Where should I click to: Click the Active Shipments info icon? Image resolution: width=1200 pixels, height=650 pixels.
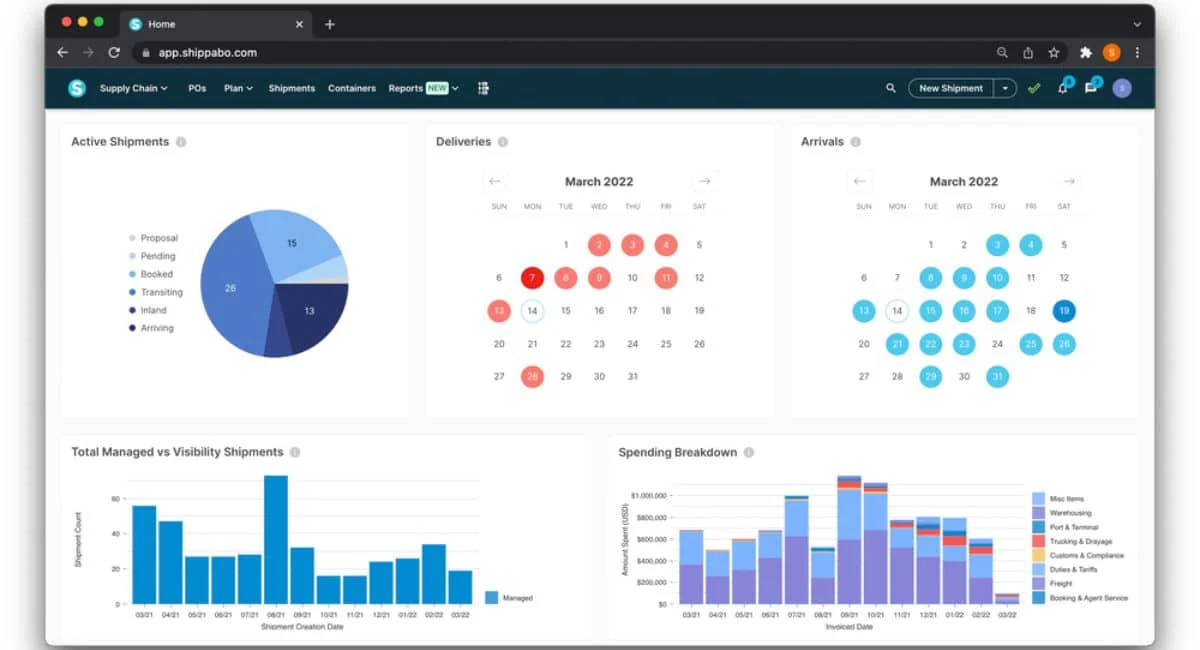181,142
